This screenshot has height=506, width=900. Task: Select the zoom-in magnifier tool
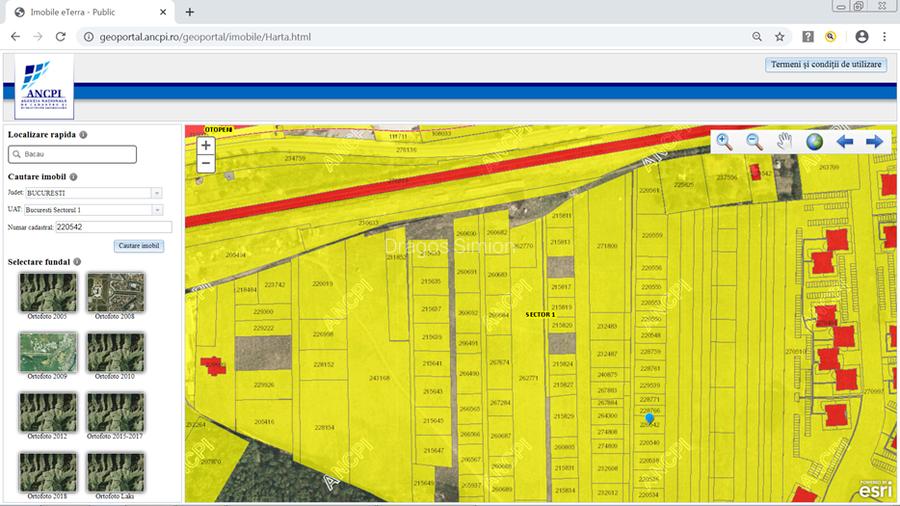coord(724,141)
